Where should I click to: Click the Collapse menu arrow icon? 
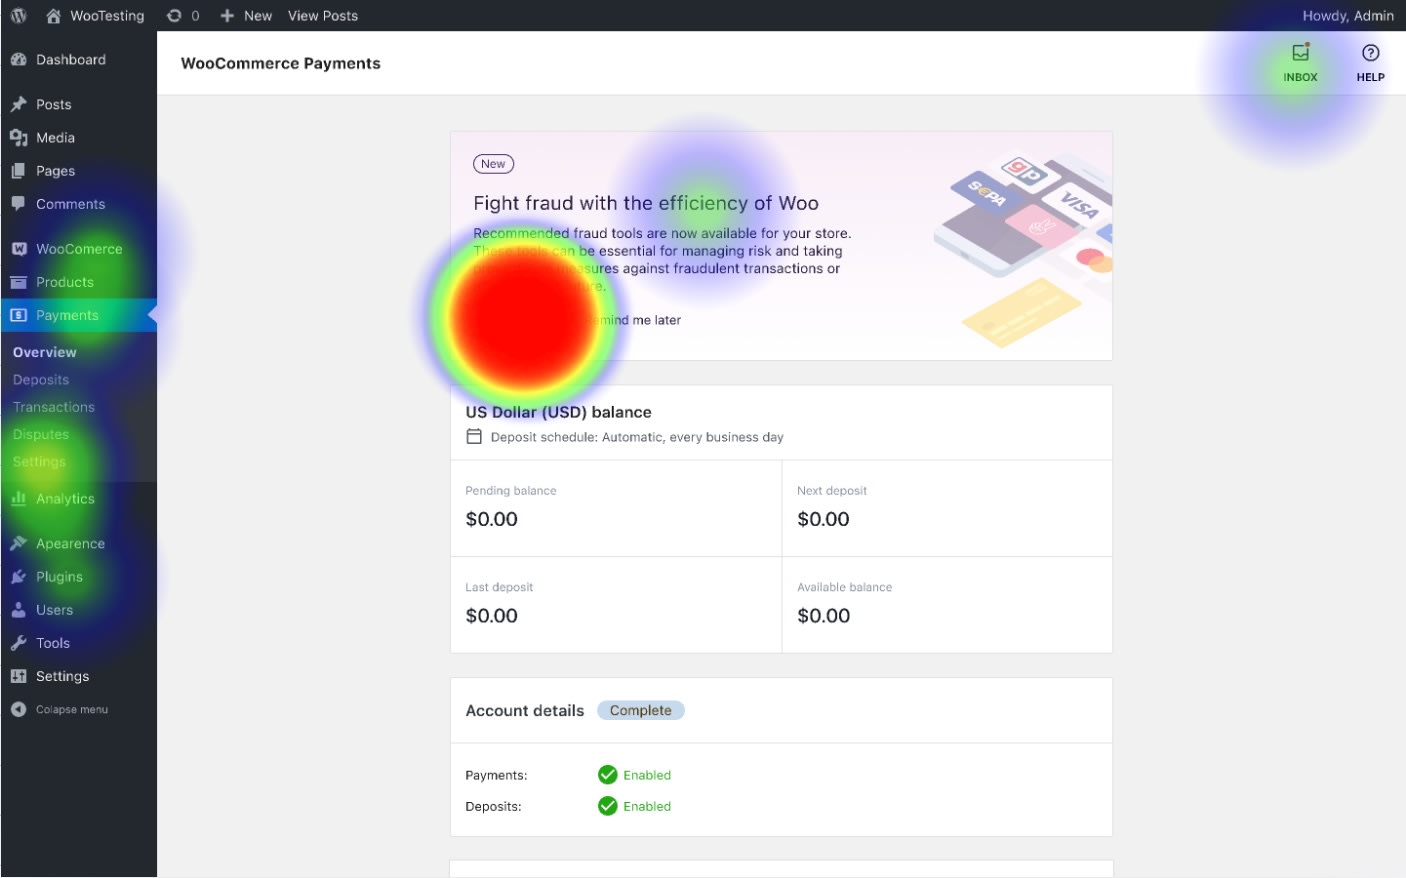coord(18,709)
